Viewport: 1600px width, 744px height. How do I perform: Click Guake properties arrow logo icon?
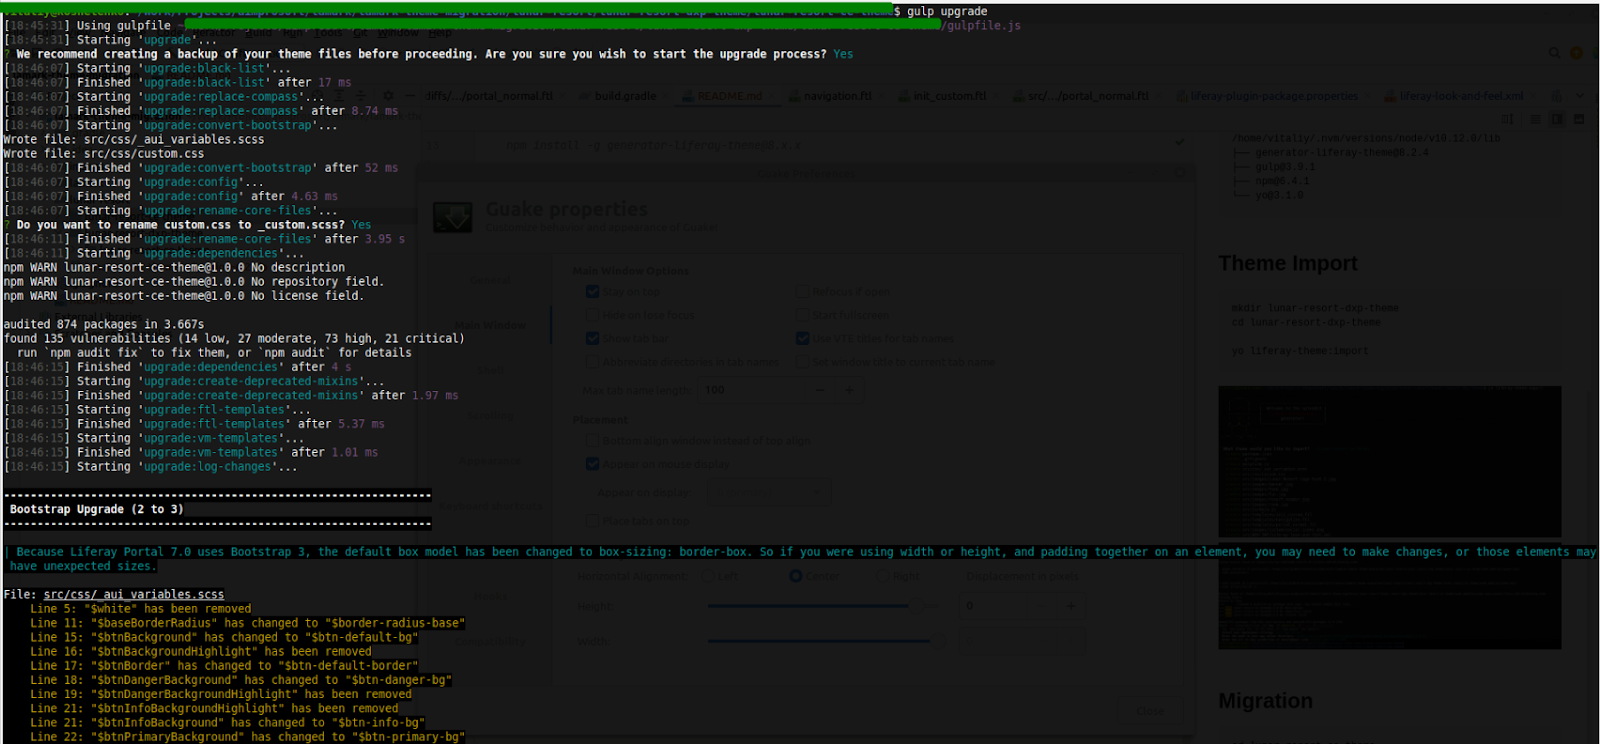(x=452, y=216)
